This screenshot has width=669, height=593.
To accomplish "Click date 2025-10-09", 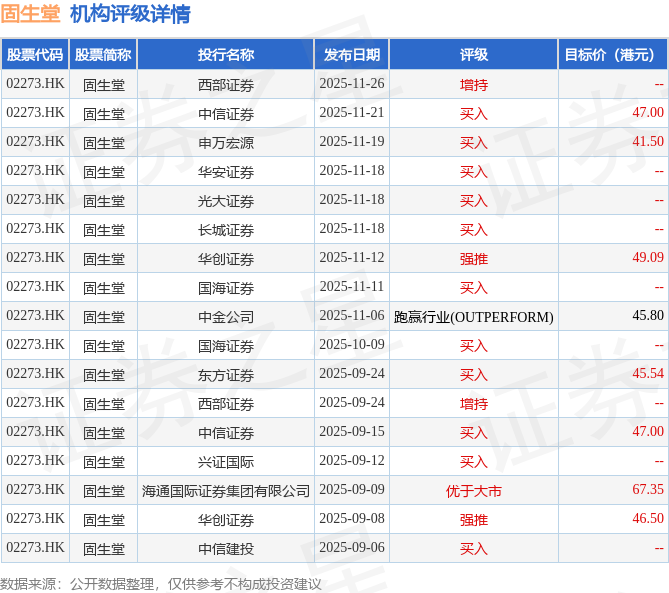I will pyautogui.click(x=352, y=345).
